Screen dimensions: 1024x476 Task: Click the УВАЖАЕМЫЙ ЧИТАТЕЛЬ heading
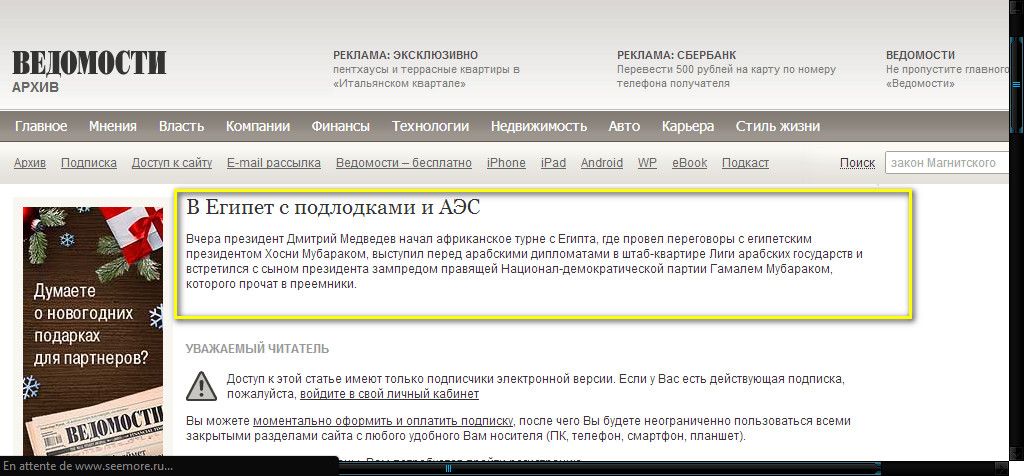[257, 349]
